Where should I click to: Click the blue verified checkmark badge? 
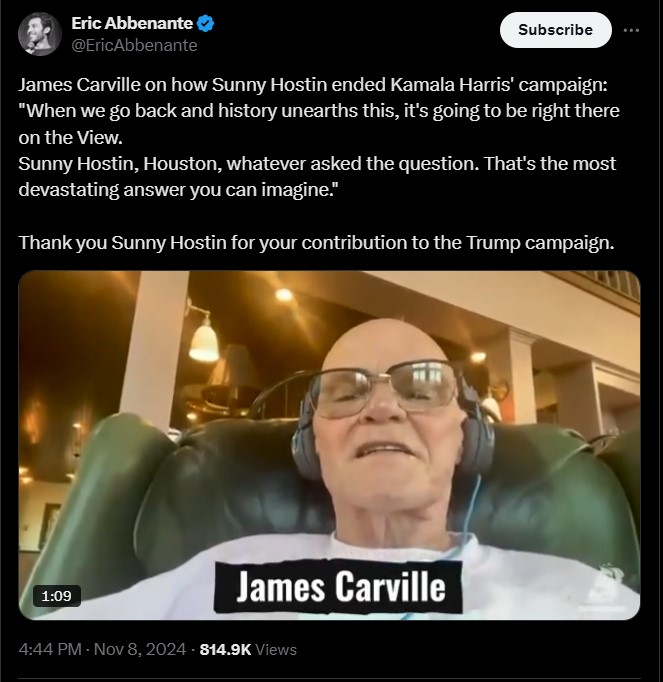[205, 23]
